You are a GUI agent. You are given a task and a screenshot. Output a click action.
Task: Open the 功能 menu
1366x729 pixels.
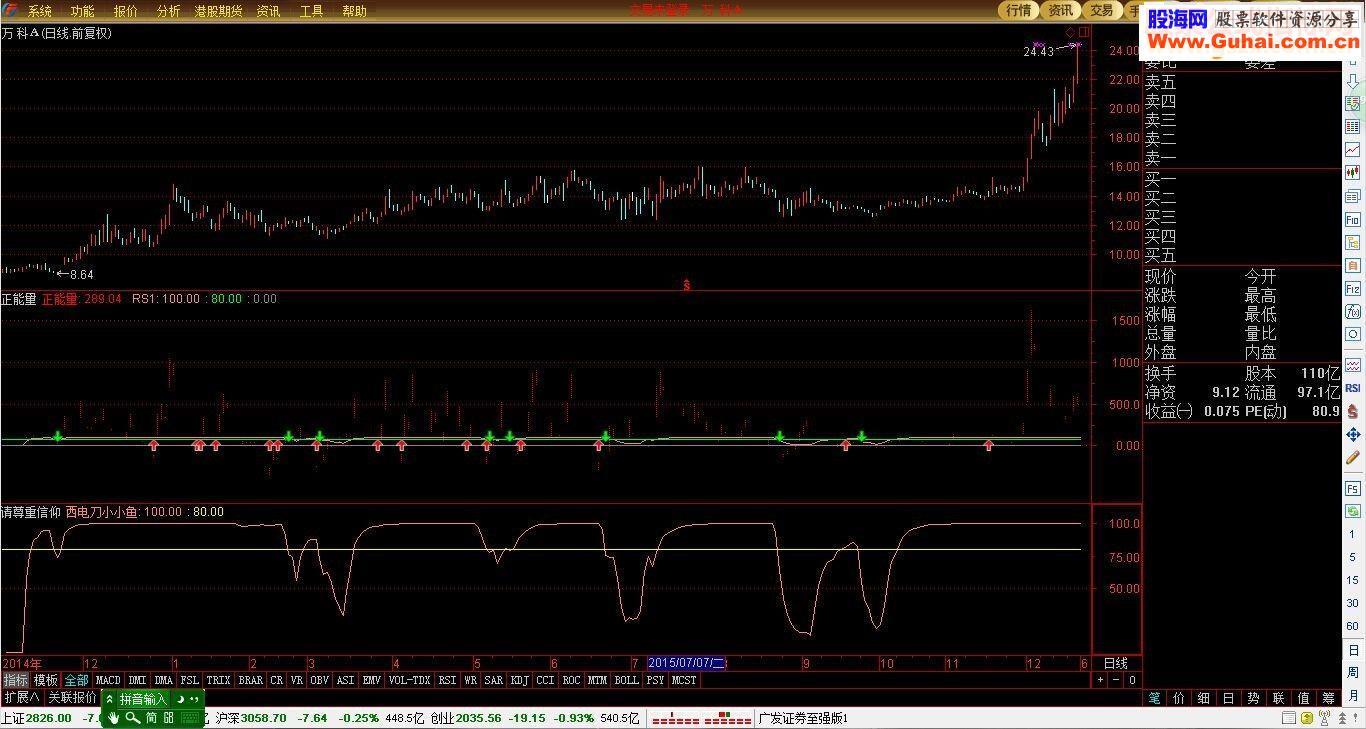pyautogui.click(x=82, y=11)
